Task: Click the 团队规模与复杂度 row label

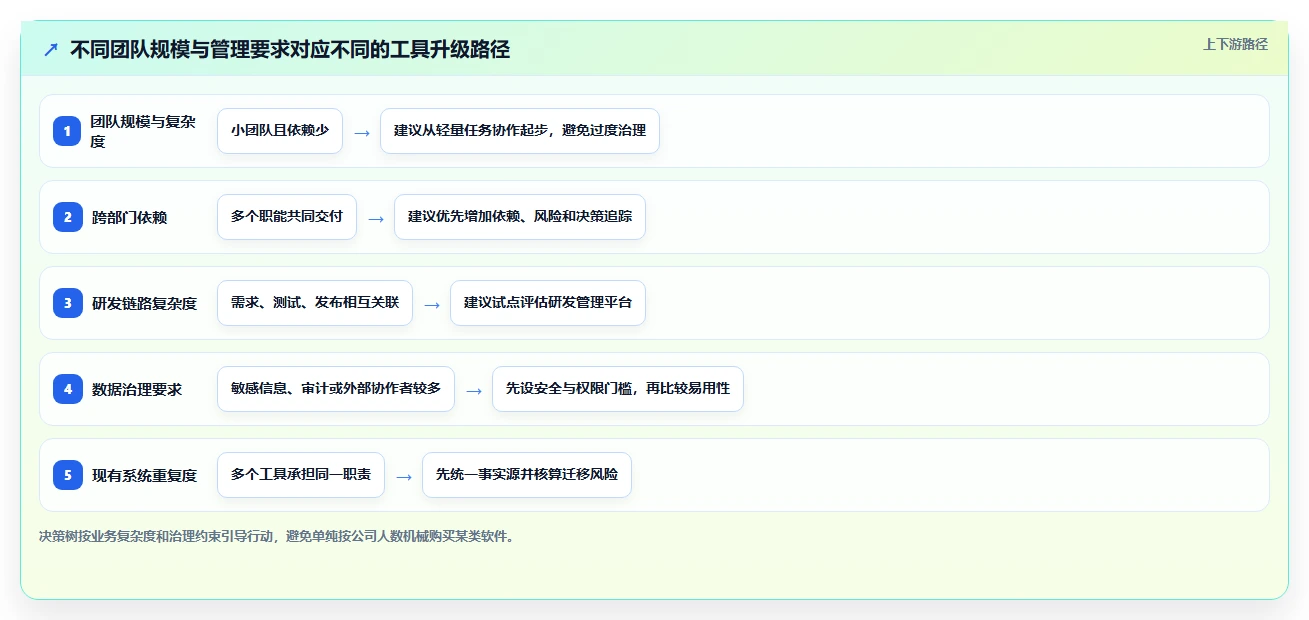Action: click(x=143, y=131)
